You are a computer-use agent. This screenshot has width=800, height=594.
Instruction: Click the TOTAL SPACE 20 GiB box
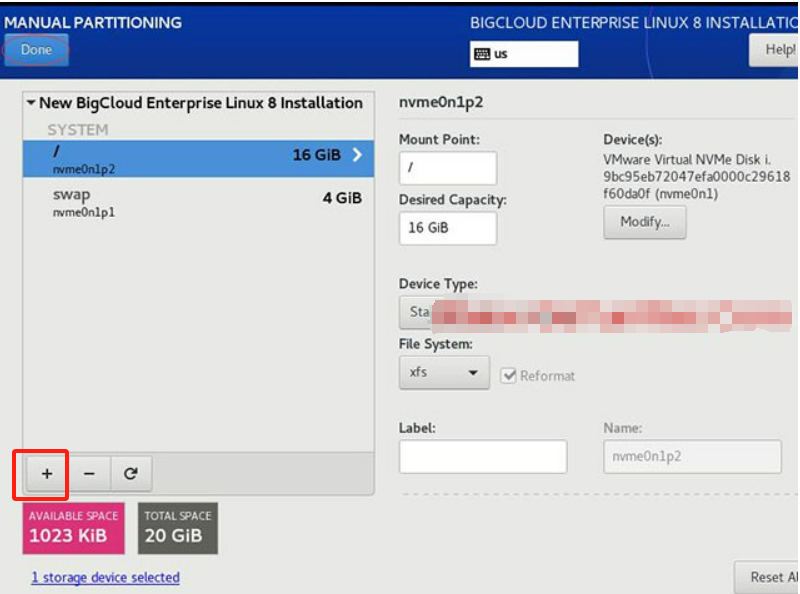coord(178,528)
